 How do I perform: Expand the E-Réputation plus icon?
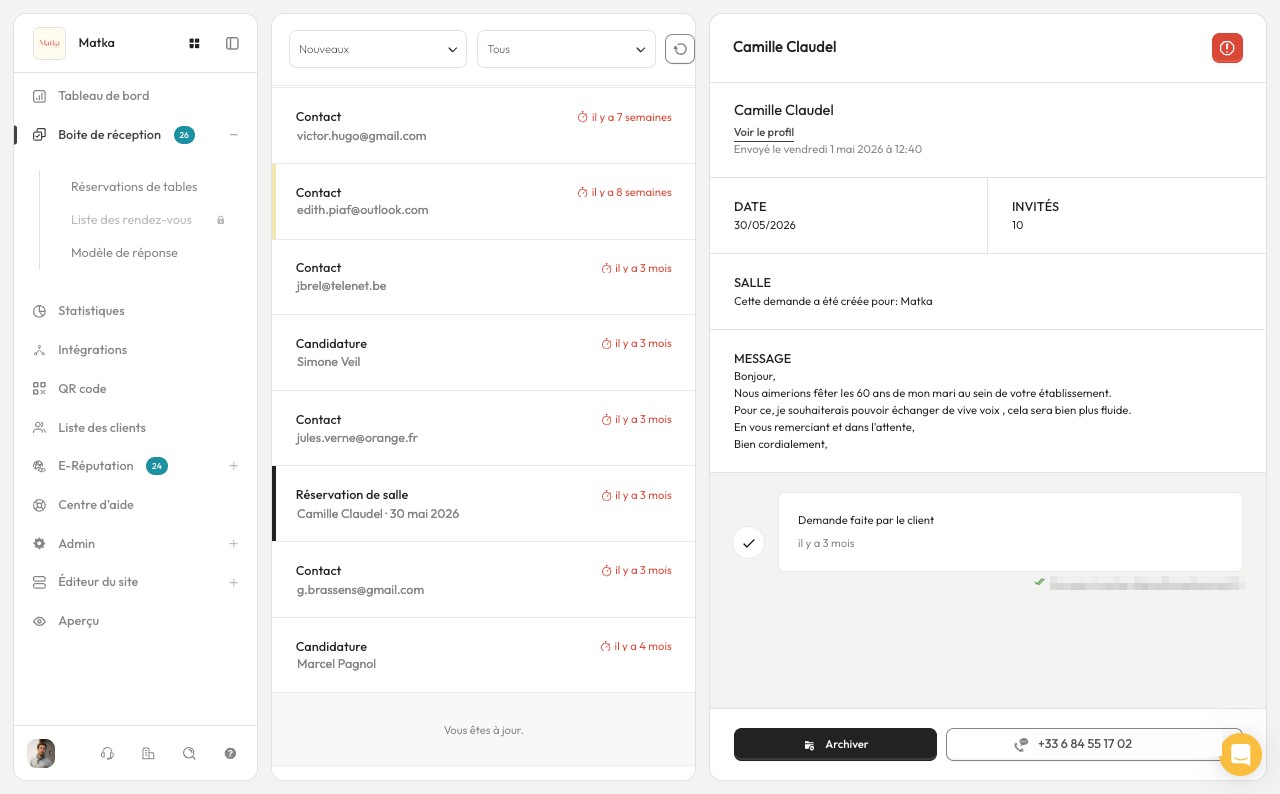234,466
